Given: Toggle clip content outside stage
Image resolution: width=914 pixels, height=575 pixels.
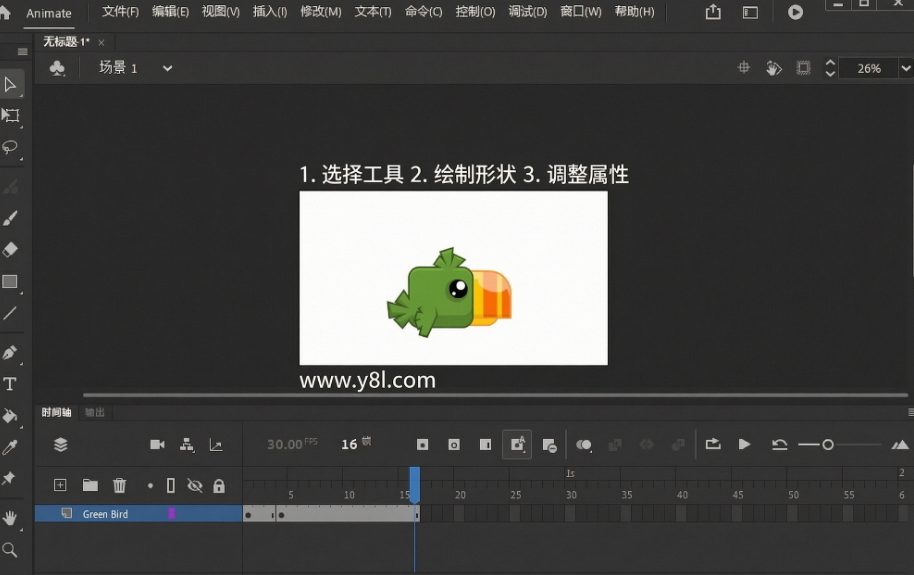Looking at the screenshot, I should (803, 68).
